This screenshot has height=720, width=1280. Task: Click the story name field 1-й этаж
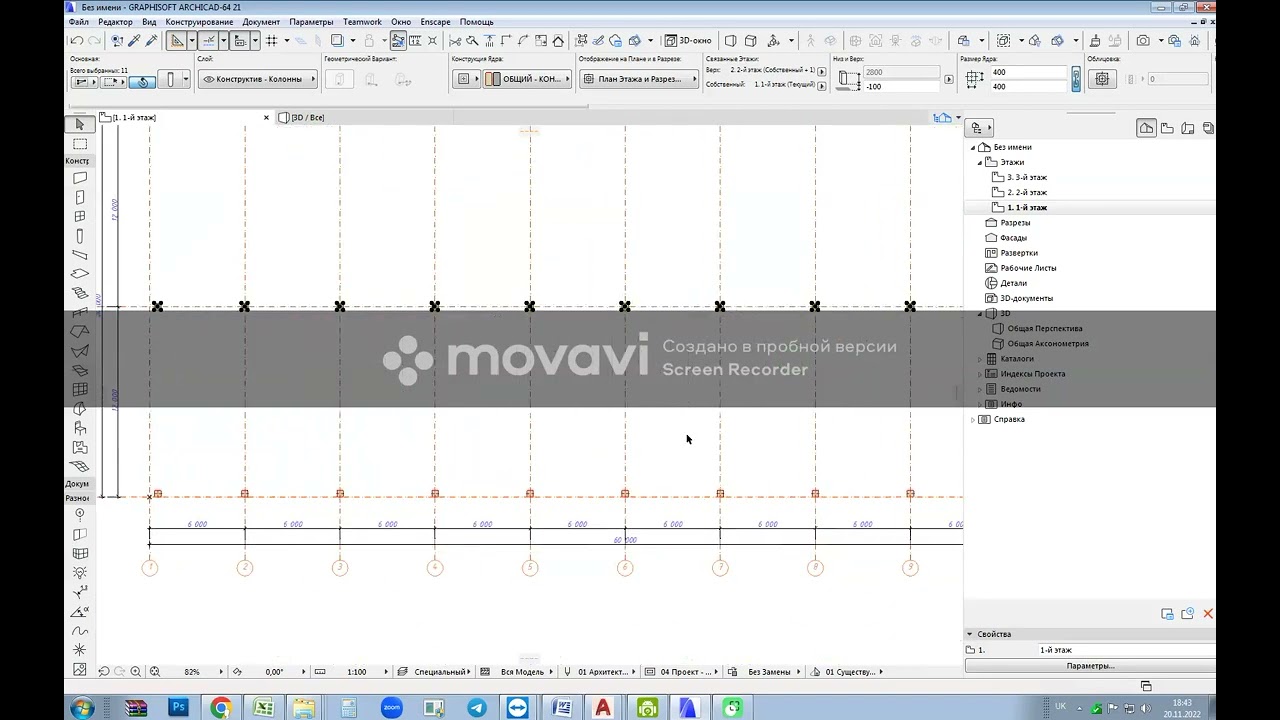coord(1125,650)
